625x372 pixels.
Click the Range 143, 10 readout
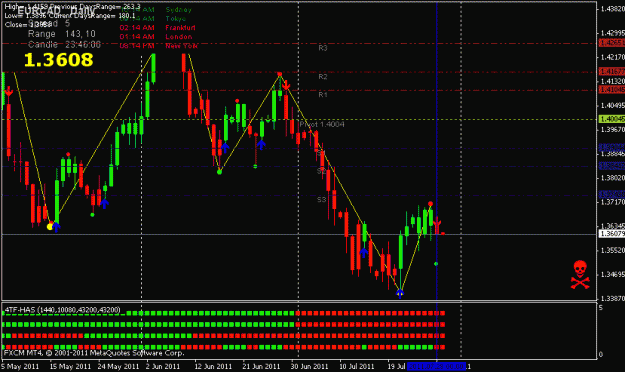pos(62,34)
